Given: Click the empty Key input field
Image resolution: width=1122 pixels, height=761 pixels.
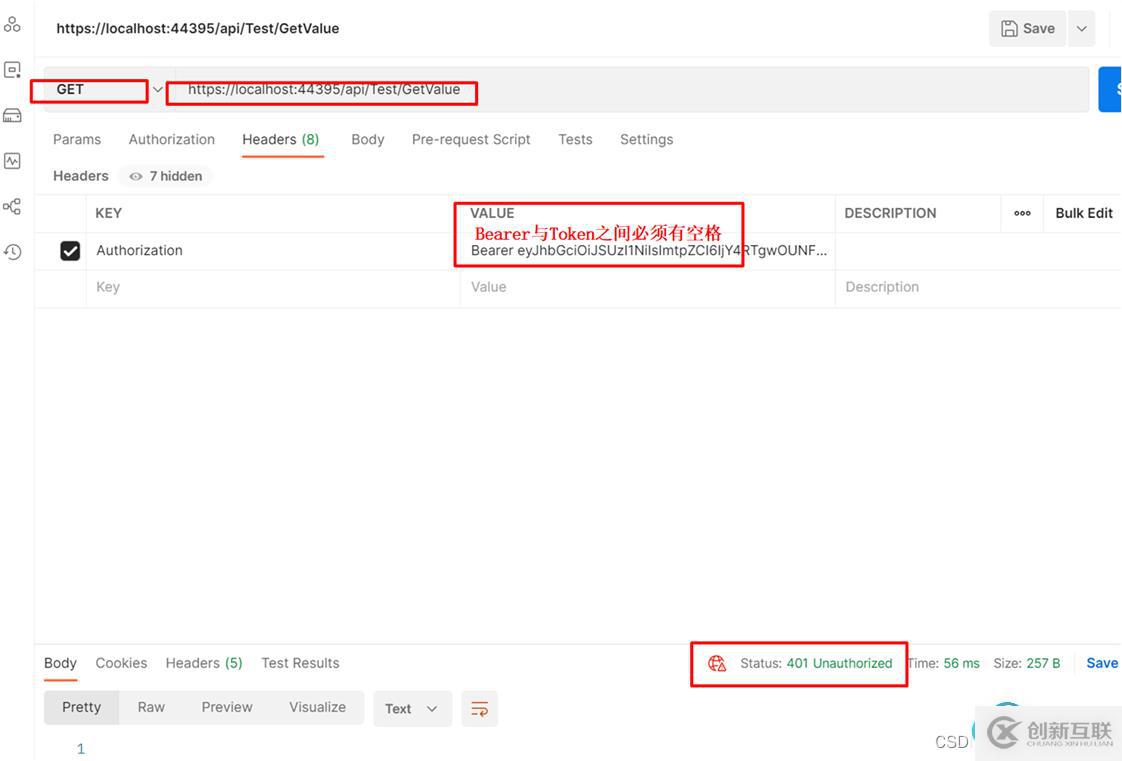Looking at the screenshot, I should 270,287.
